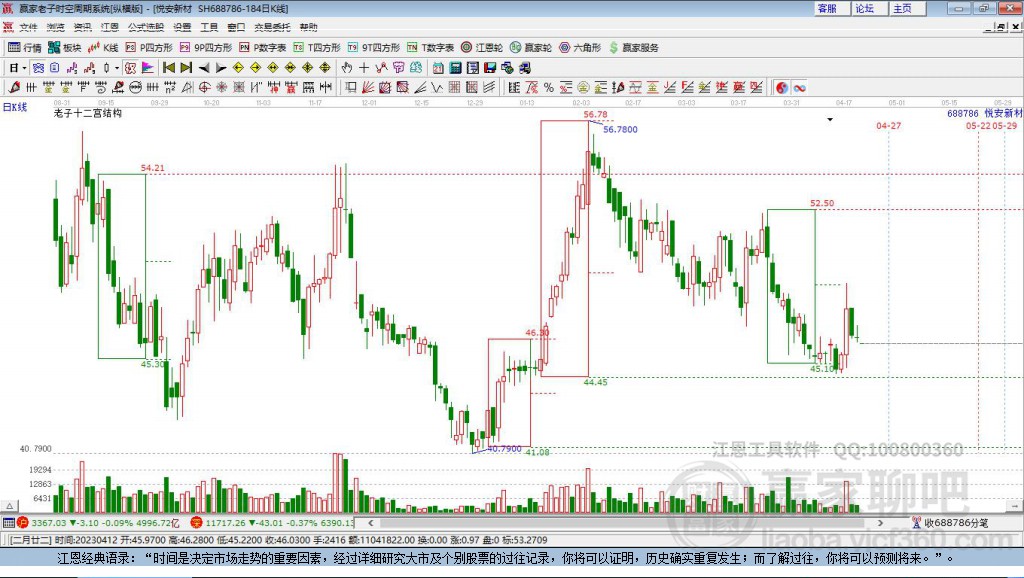
Task: Click horizontal scrollbar right arrow
Action: click(880, 522)
